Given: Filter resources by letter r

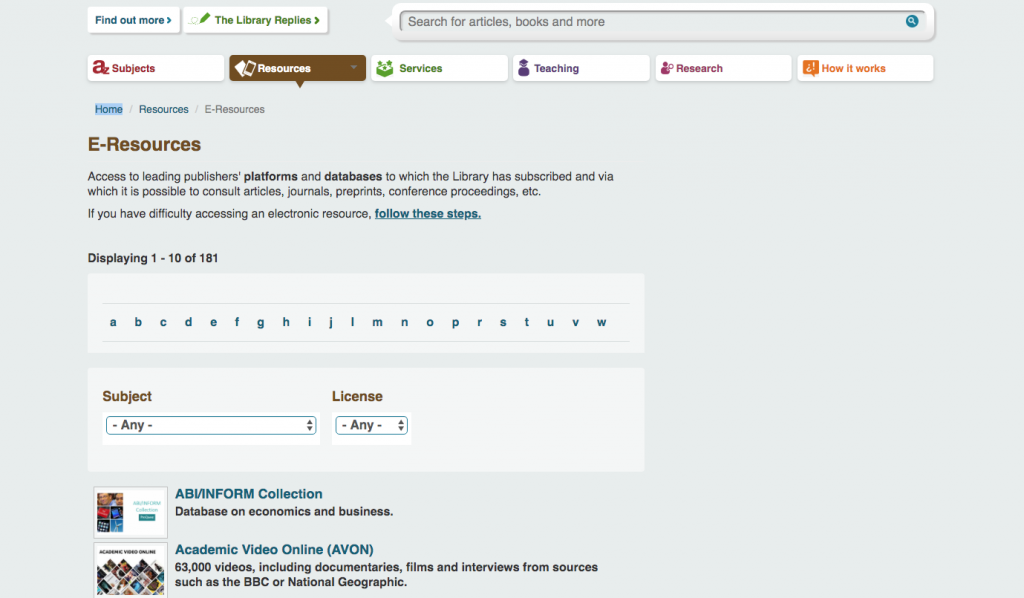Looking at the screenshot, I should [x=479, y=322].
